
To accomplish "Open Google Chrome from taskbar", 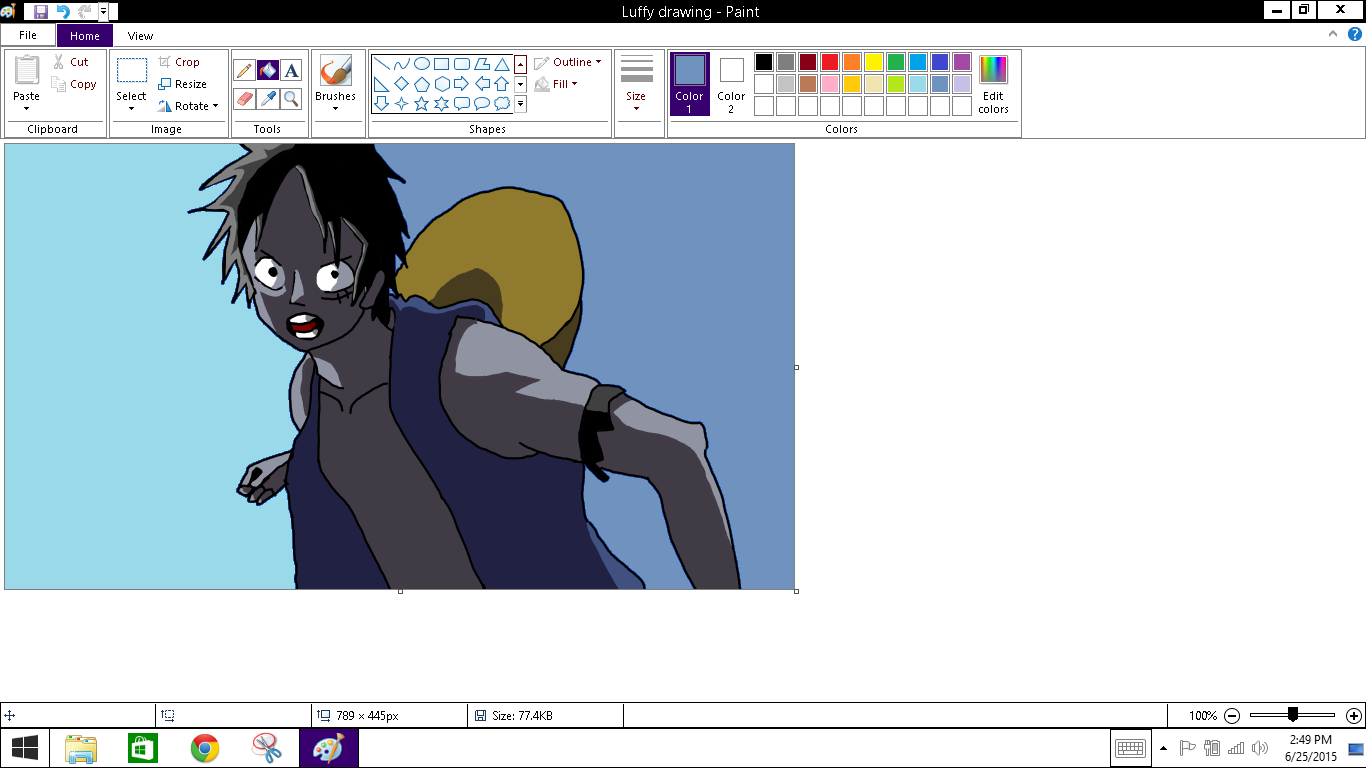I will coord(205,748).
